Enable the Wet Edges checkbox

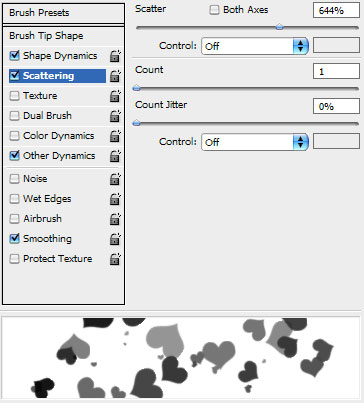pos(14,199)
